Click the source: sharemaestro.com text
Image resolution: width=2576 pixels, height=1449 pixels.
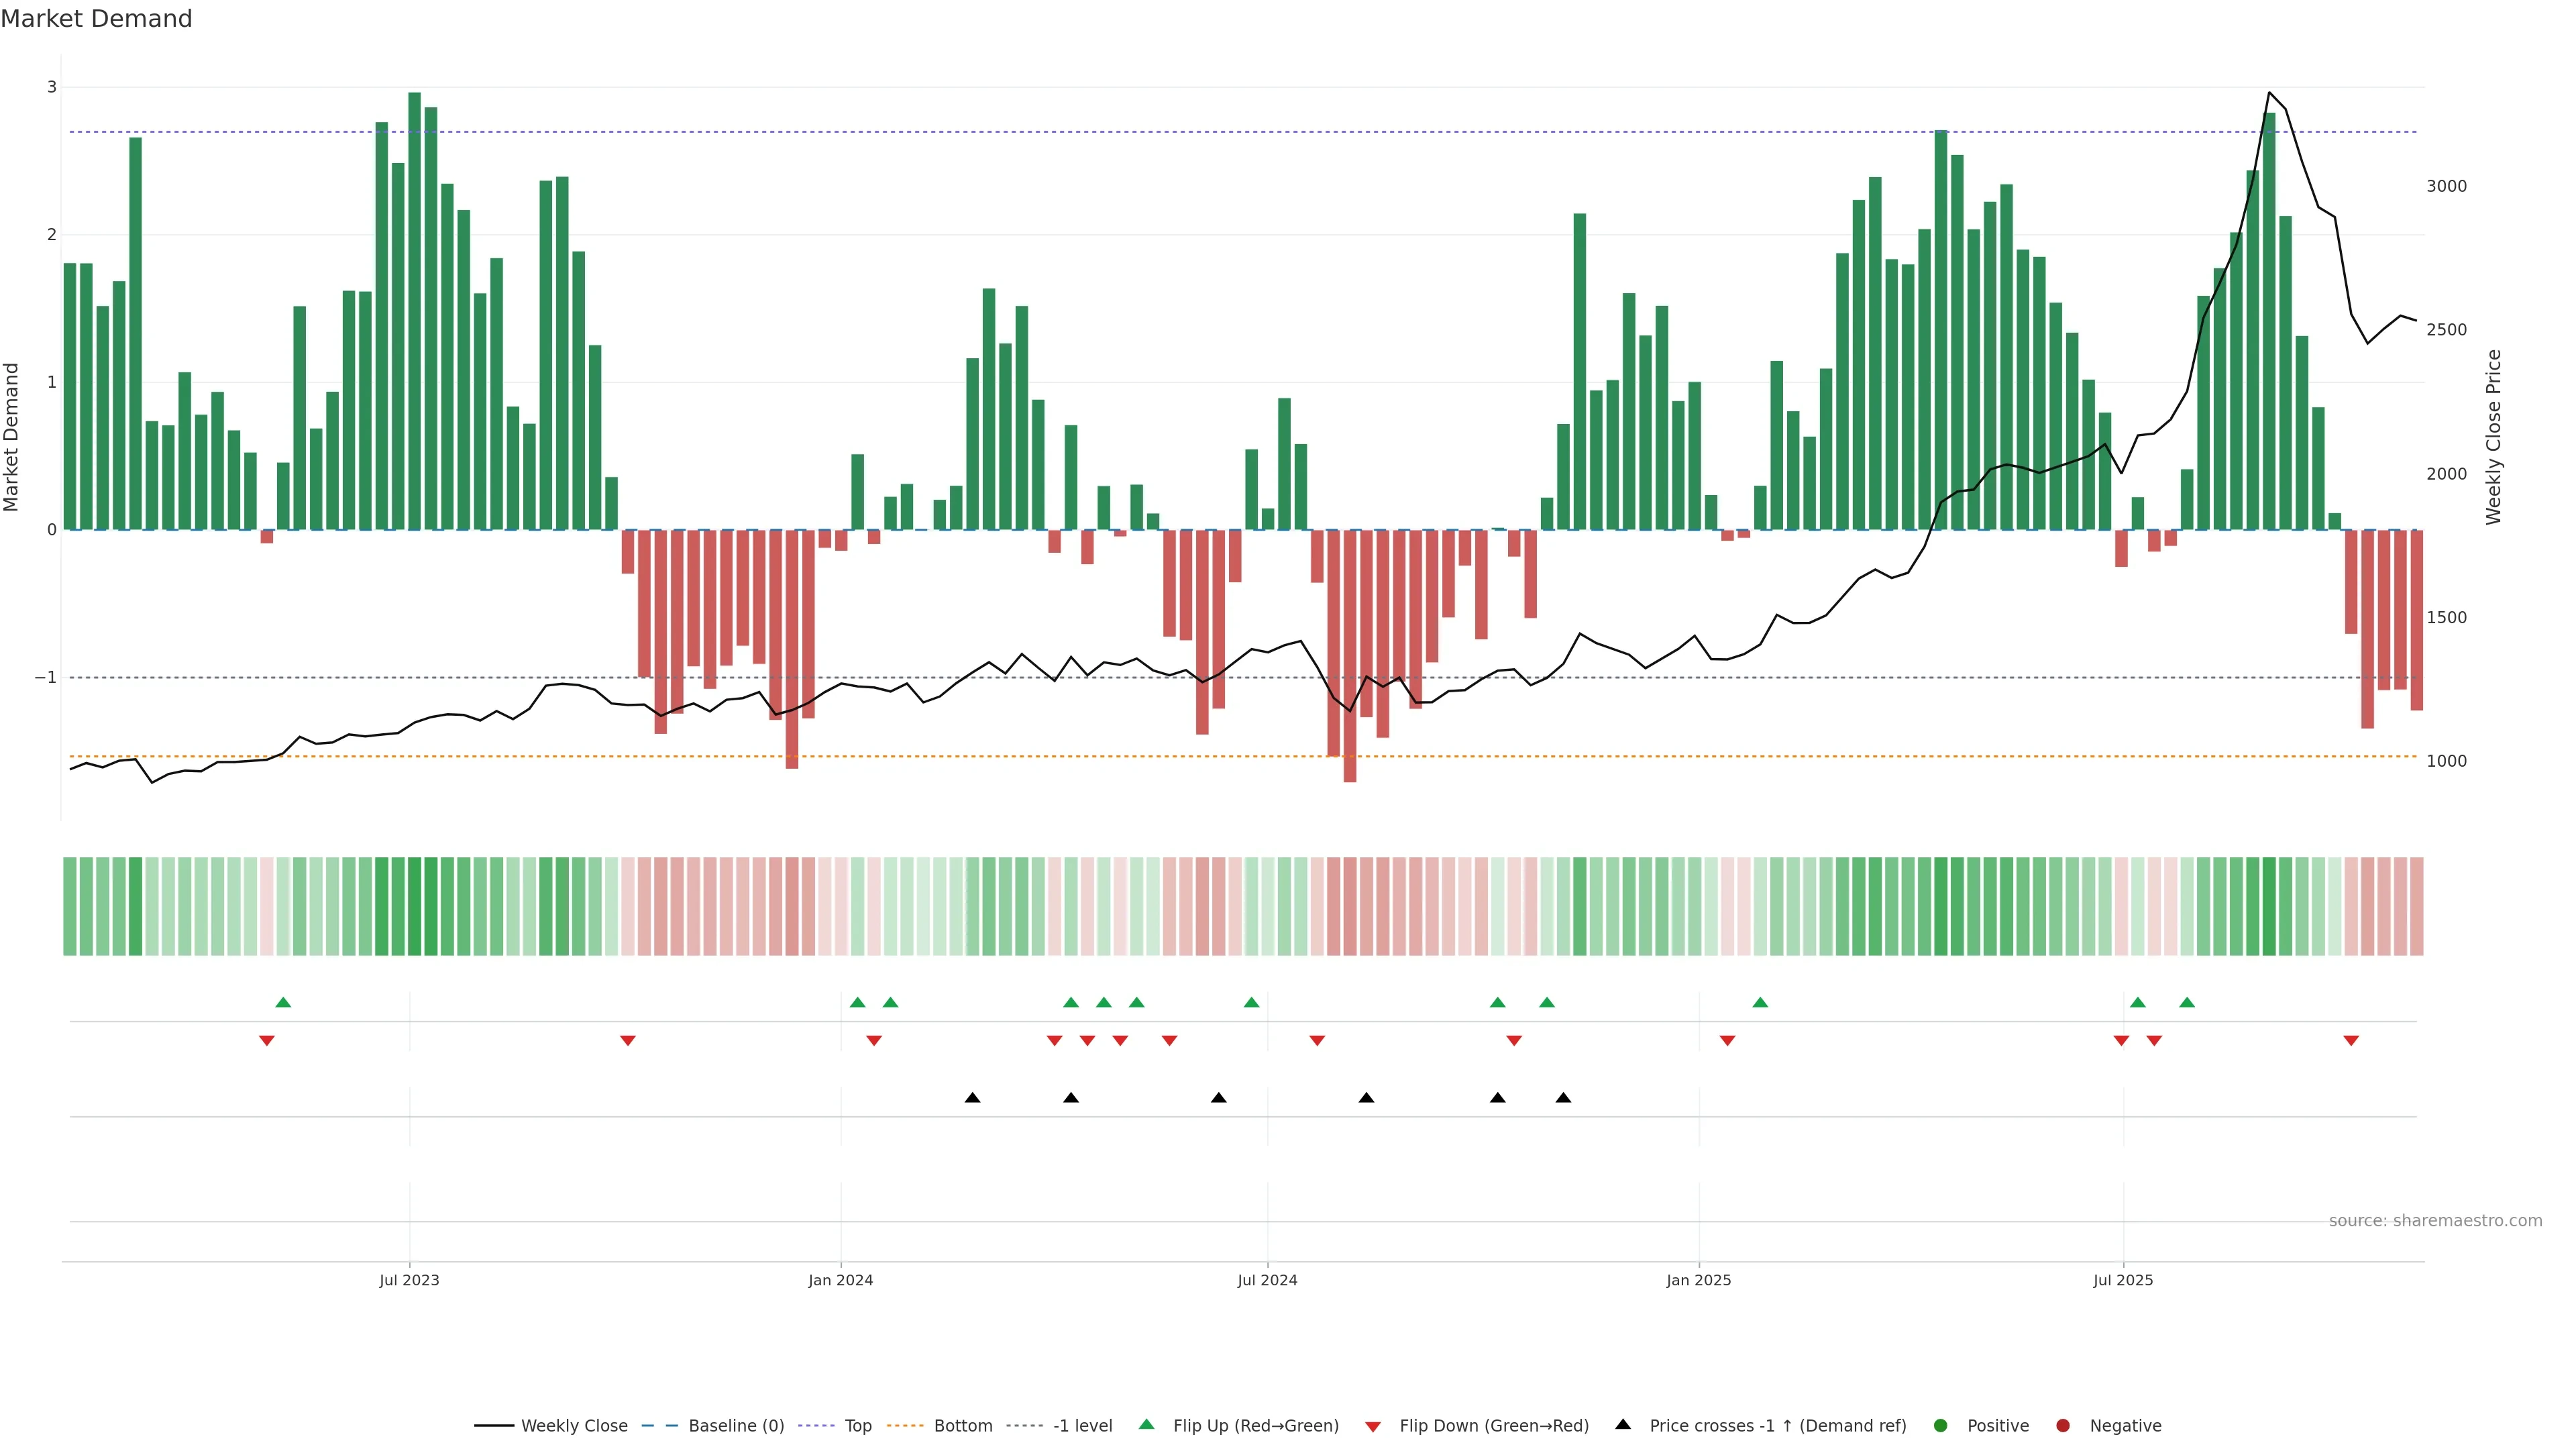point(2435,1220)
